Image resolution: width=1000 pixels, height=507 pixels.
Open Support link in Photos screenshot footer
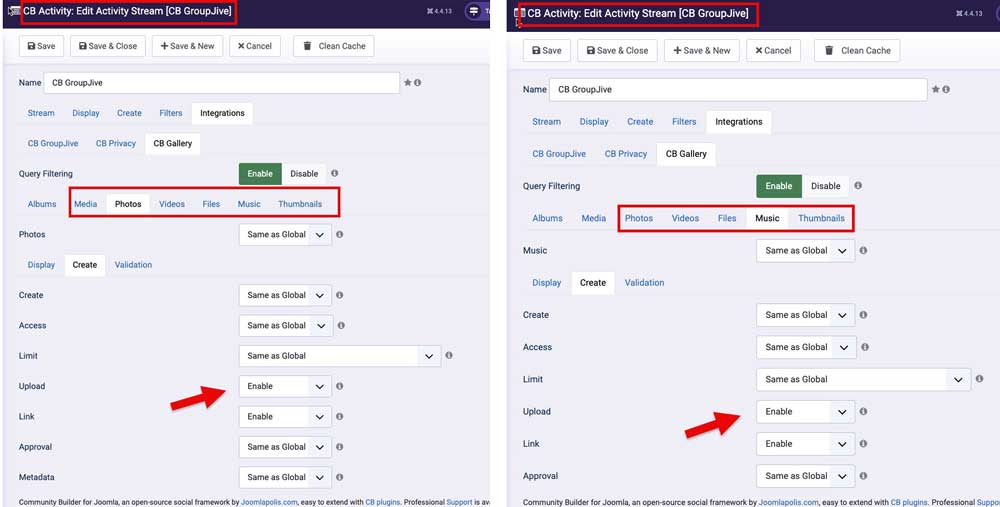pos(459,502)
